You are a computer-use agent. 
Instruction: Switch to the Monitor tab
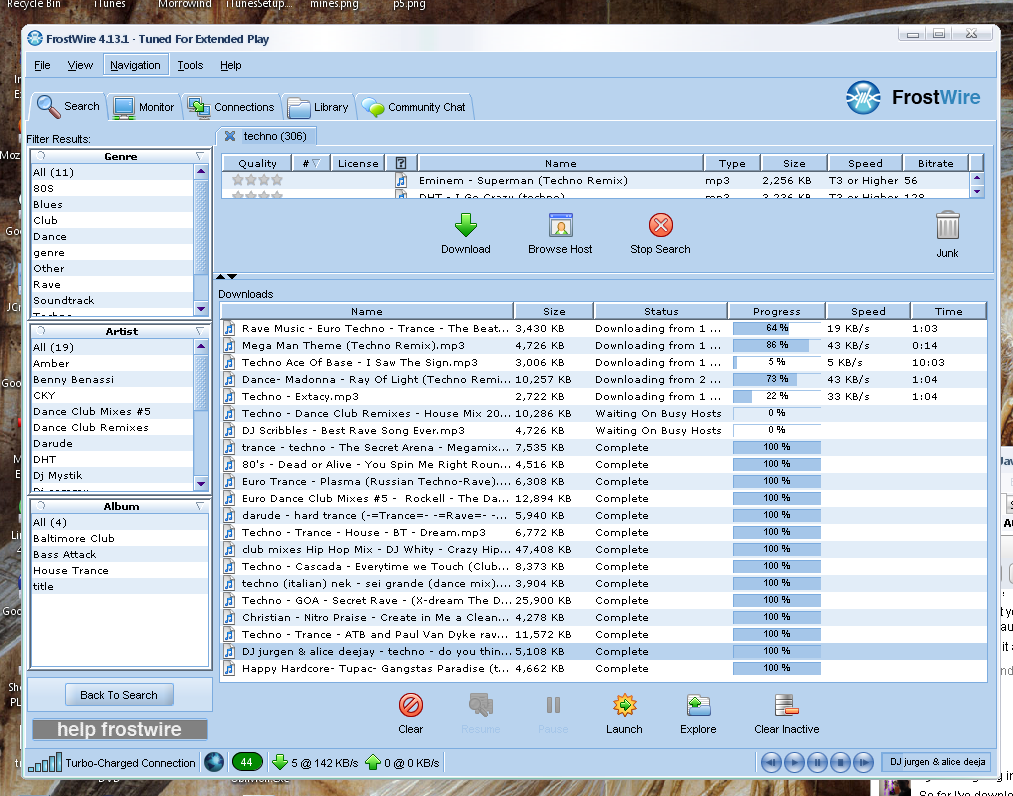pyautogui.click(x=143, y=107)
